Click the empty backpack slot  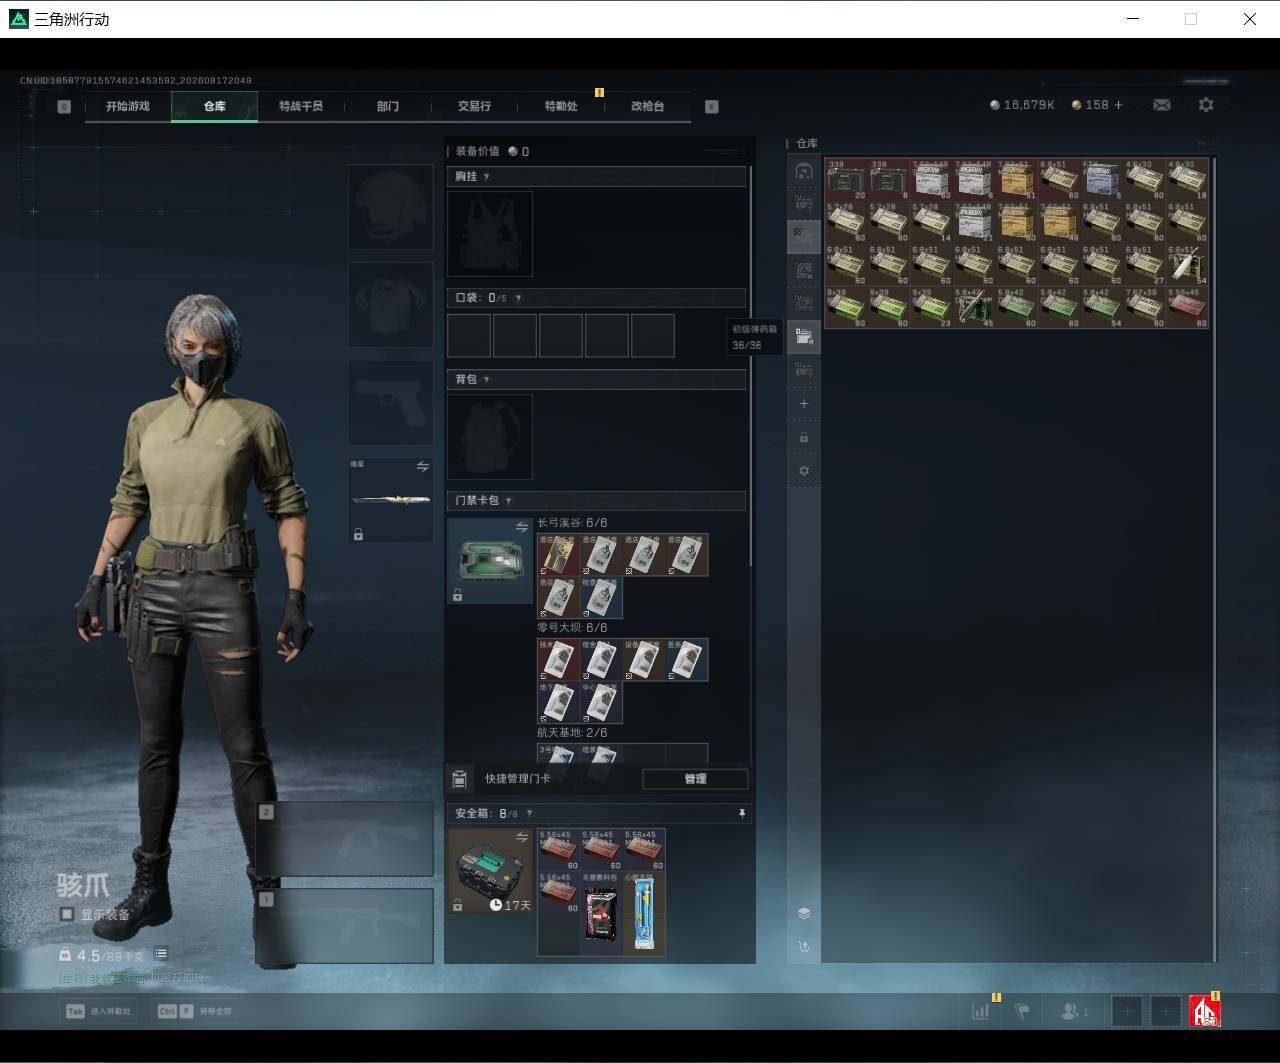point(490,437)
